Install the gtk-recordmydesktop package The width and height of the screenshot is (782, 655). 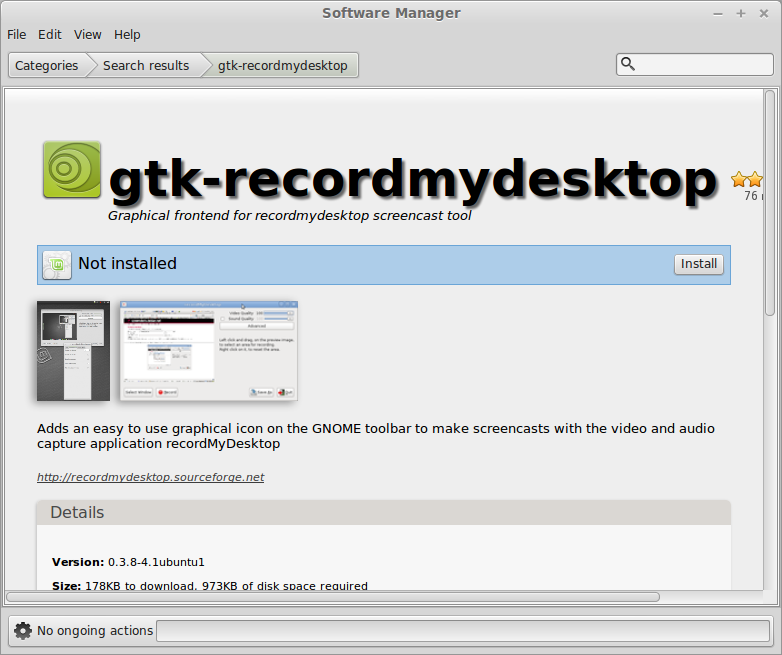(699, 264)
